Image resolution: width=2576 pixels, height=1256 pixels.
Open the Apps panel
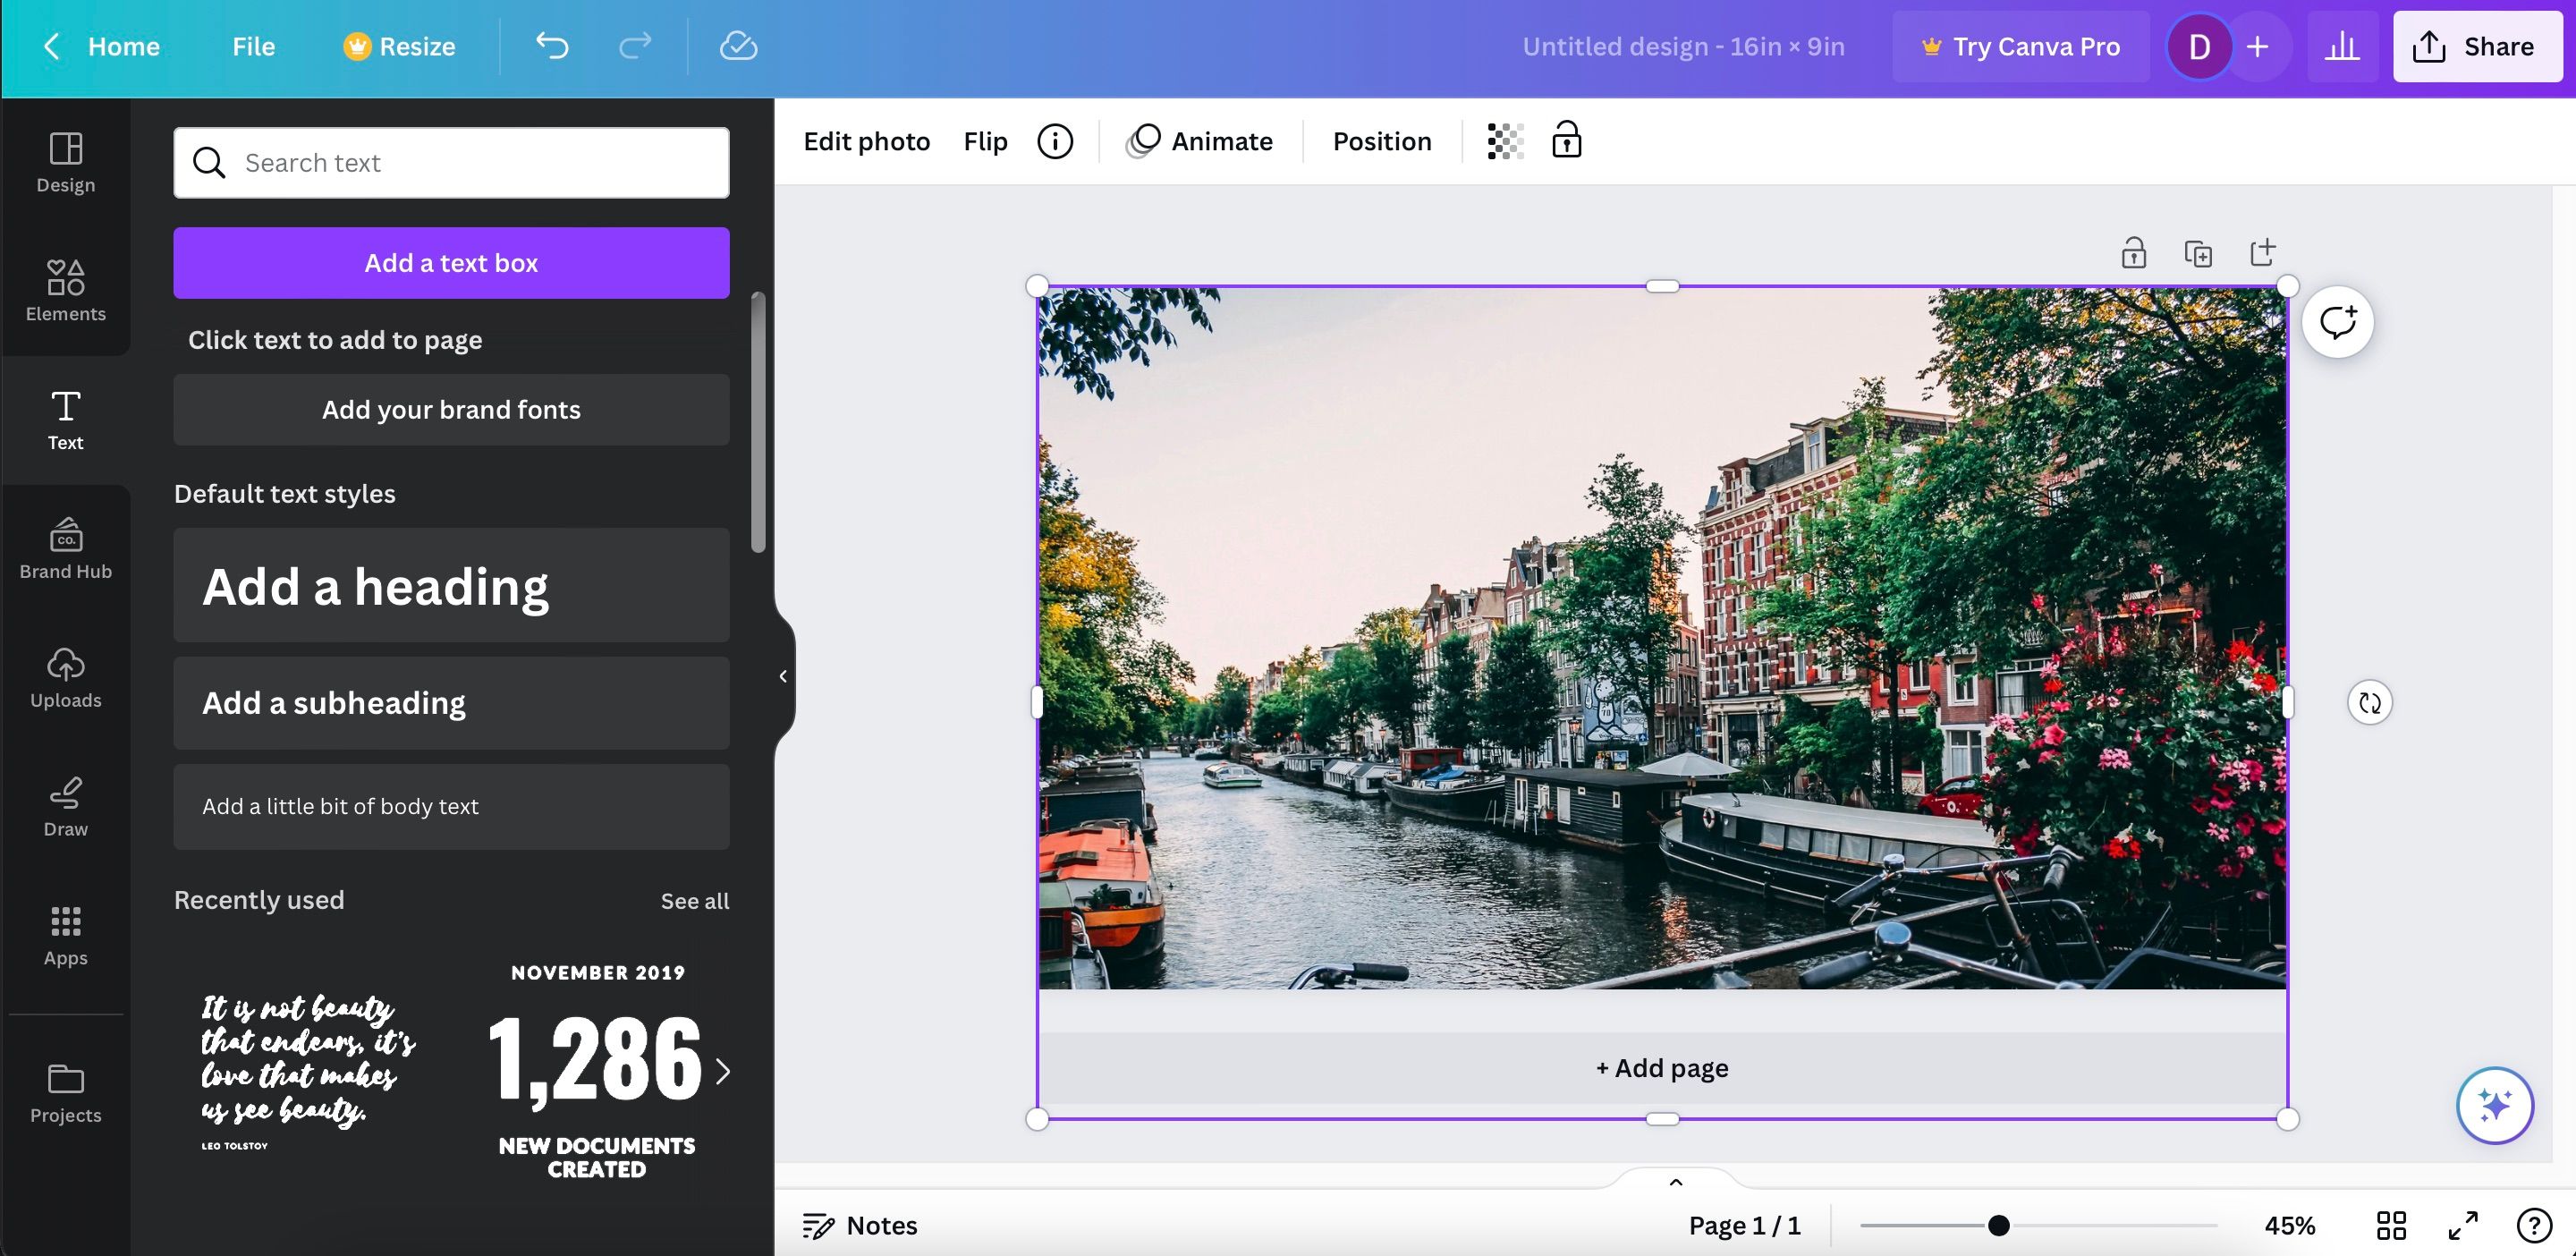point(65,935)
